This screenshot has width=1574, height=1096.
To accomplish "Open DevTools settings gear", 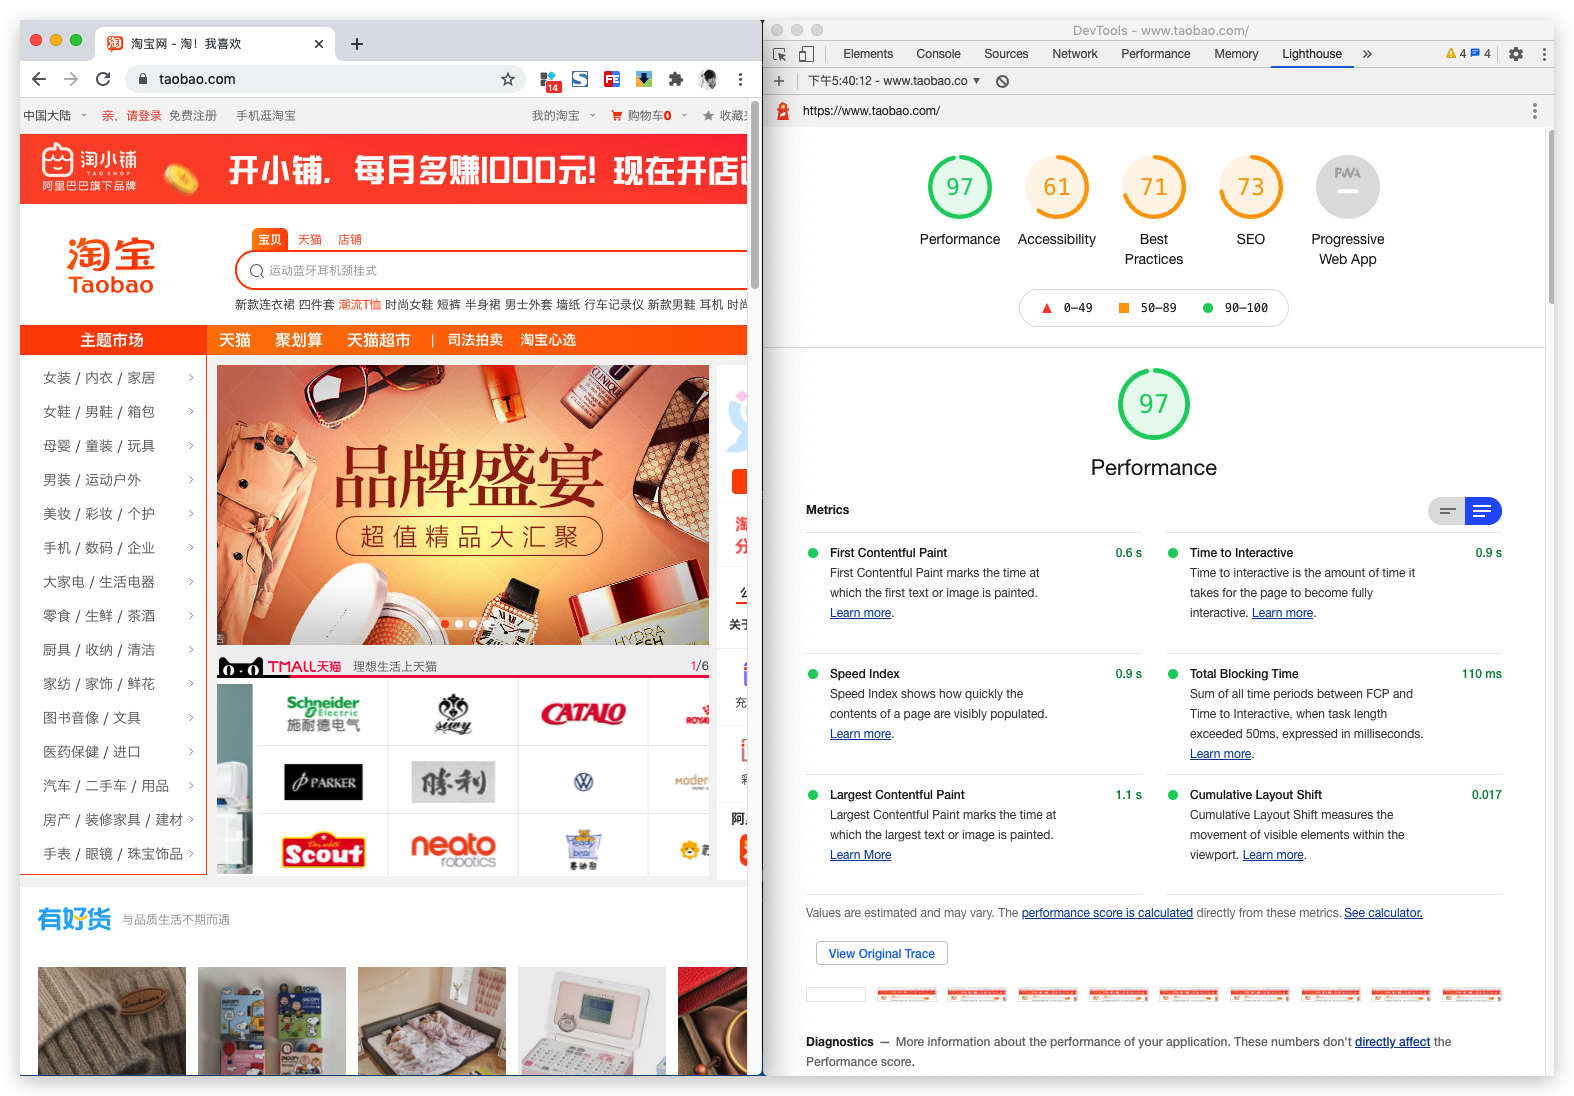I will point(1516,54).
